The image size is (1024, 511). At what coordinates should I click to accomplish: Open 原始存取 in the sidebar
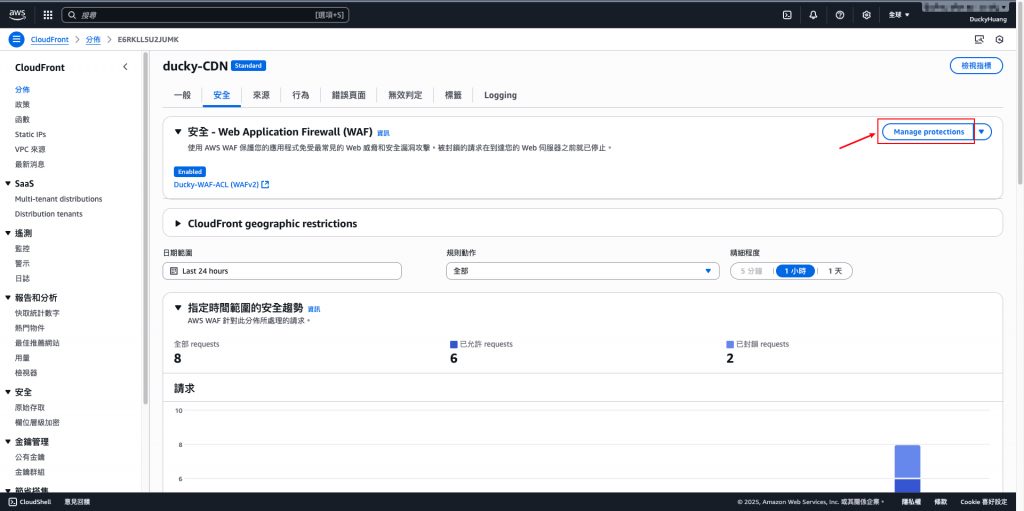click(30, 408)
